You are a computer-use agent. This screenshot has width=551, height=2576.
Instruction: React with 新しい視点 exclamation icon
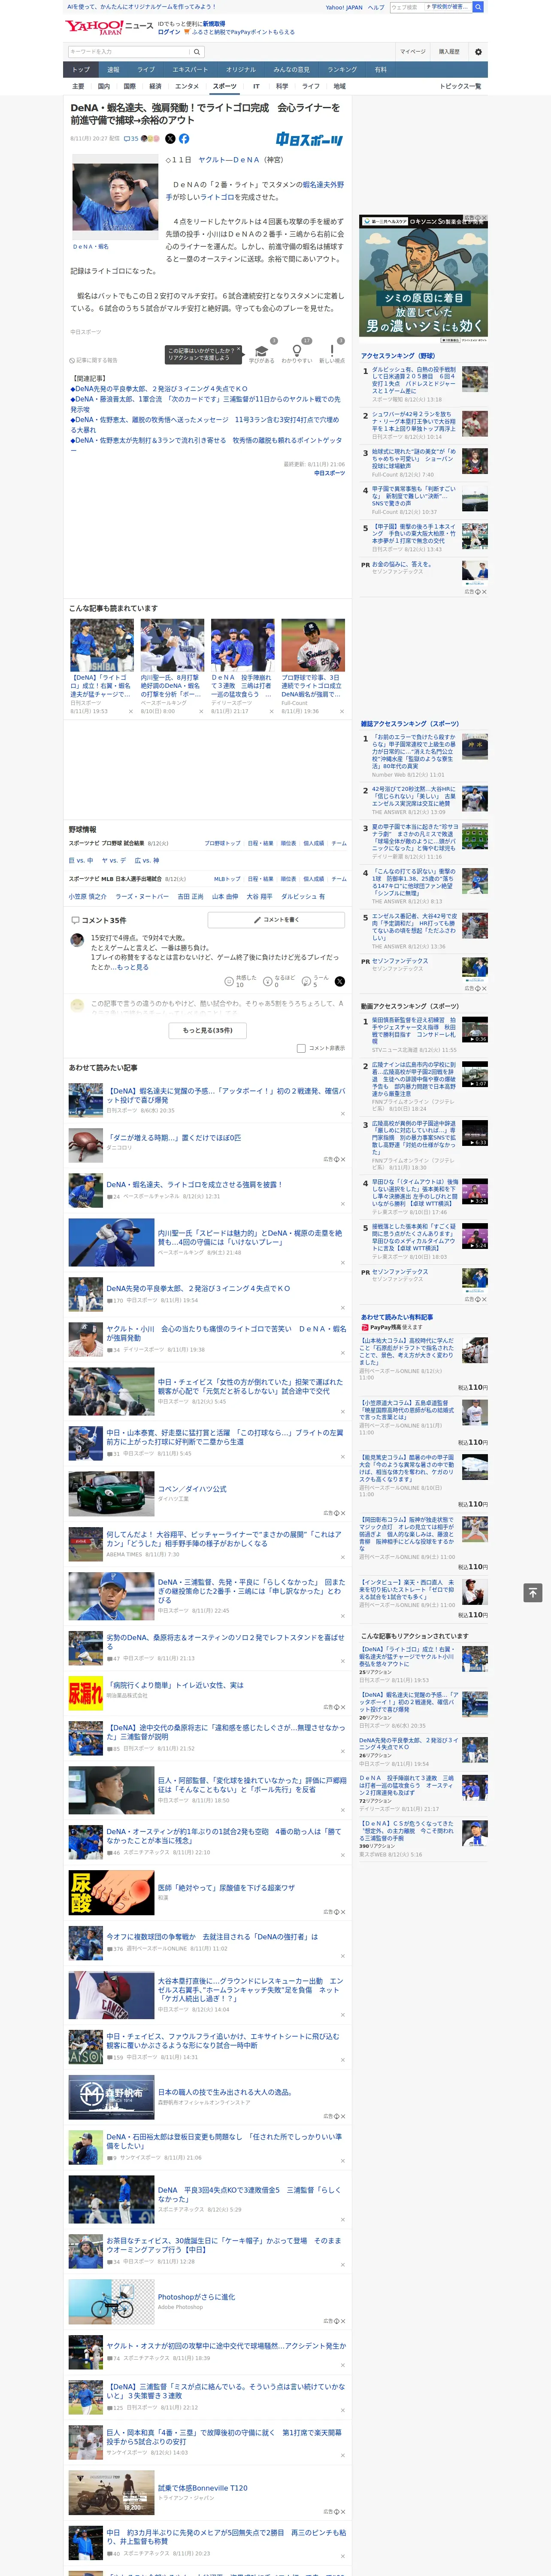(x=332, y=352)
